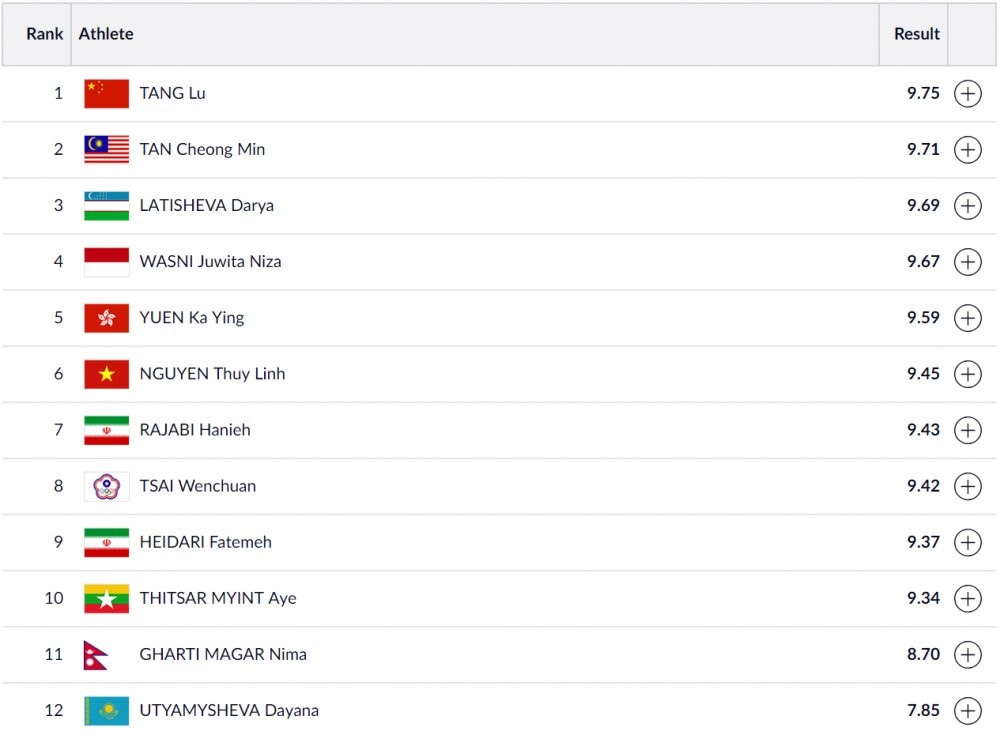Image resolution: width=1000 pixels, height=750 pixels.
Task: Select athlete name LATISHEVA Darya
Action: [206, 205]
